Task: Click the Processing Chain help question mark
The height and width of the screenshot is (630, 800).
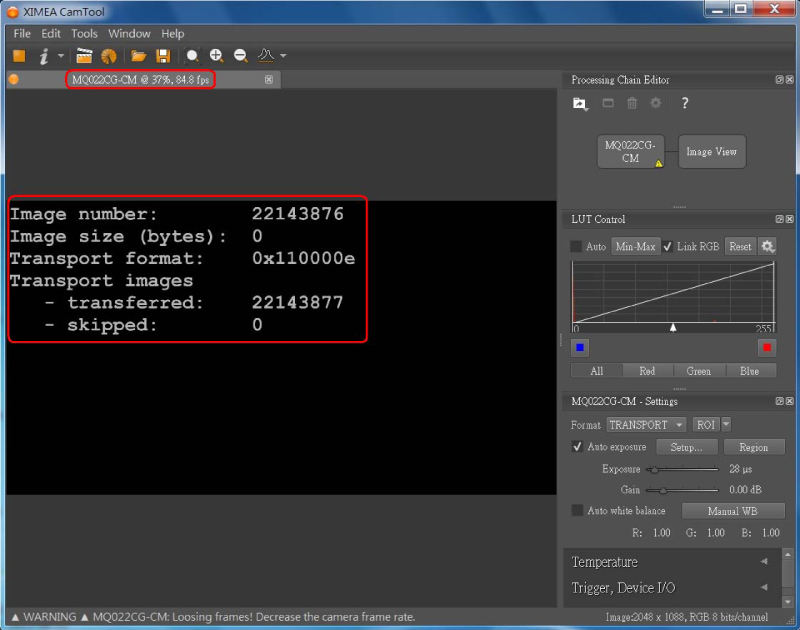Action: coord(684,103)
